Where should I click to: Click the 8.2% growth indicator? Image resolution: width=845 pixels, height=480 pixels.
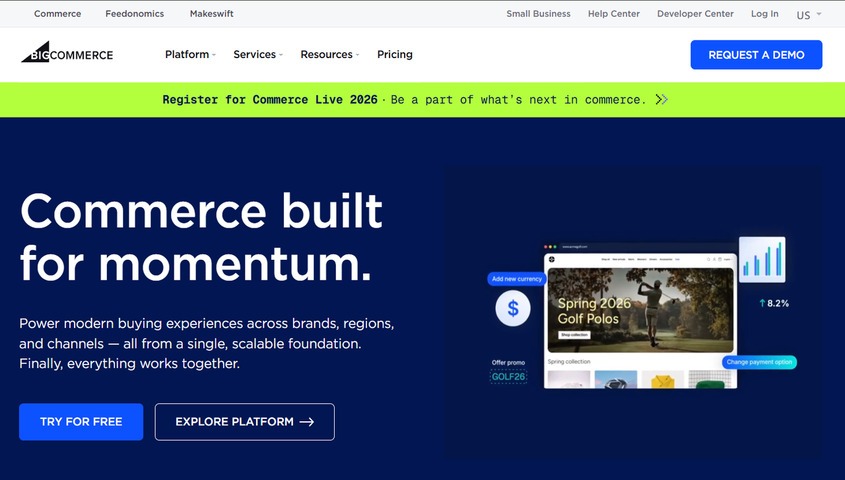(x=774, y=303)
